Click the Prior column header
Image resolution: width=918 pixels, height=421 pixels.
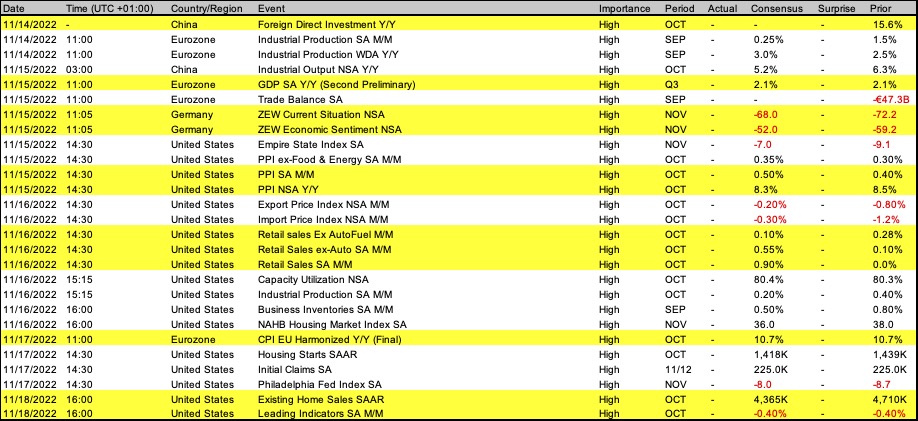881,9
